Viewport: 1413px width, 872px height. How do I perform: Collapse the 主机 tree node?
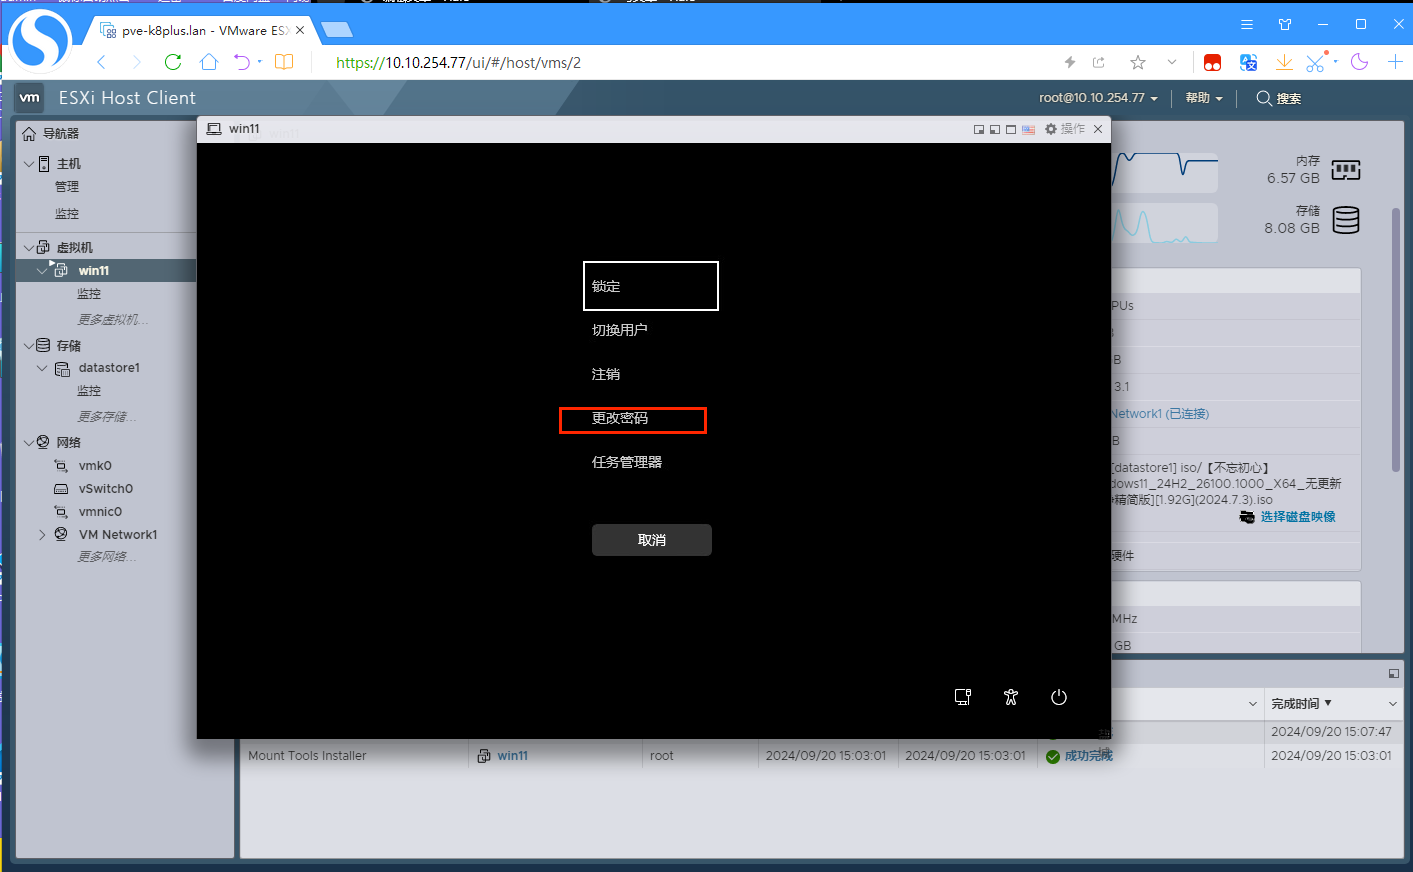point(29,164)
